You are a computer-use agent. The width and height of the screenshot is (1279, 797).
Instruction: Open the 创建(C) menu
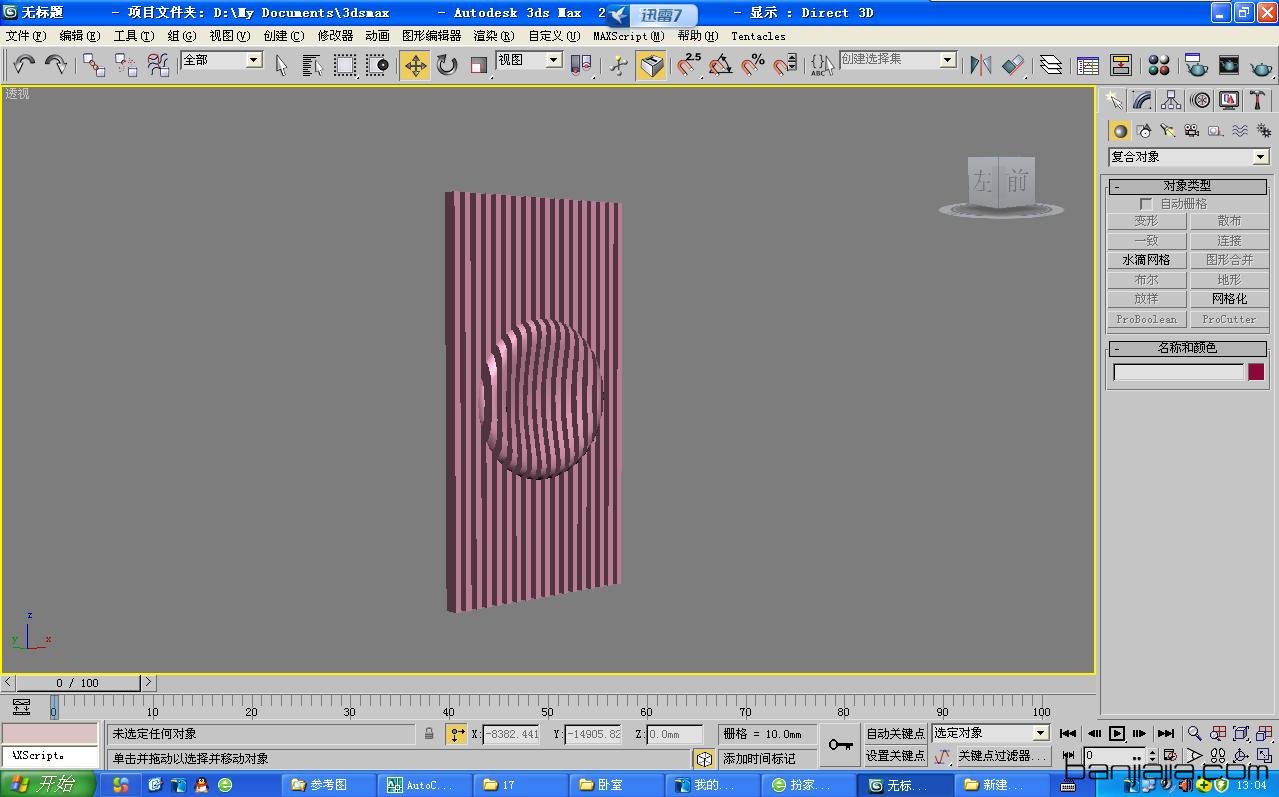coord(283,36)
